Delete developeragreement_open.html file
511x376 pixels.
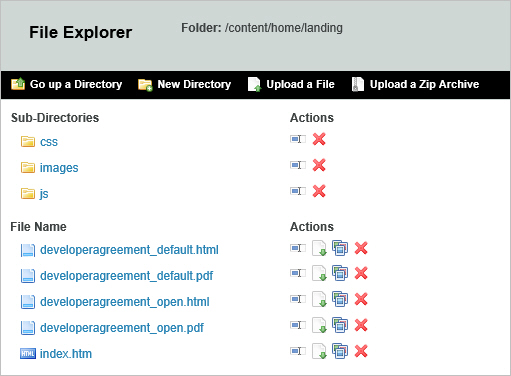pos(361,299)
